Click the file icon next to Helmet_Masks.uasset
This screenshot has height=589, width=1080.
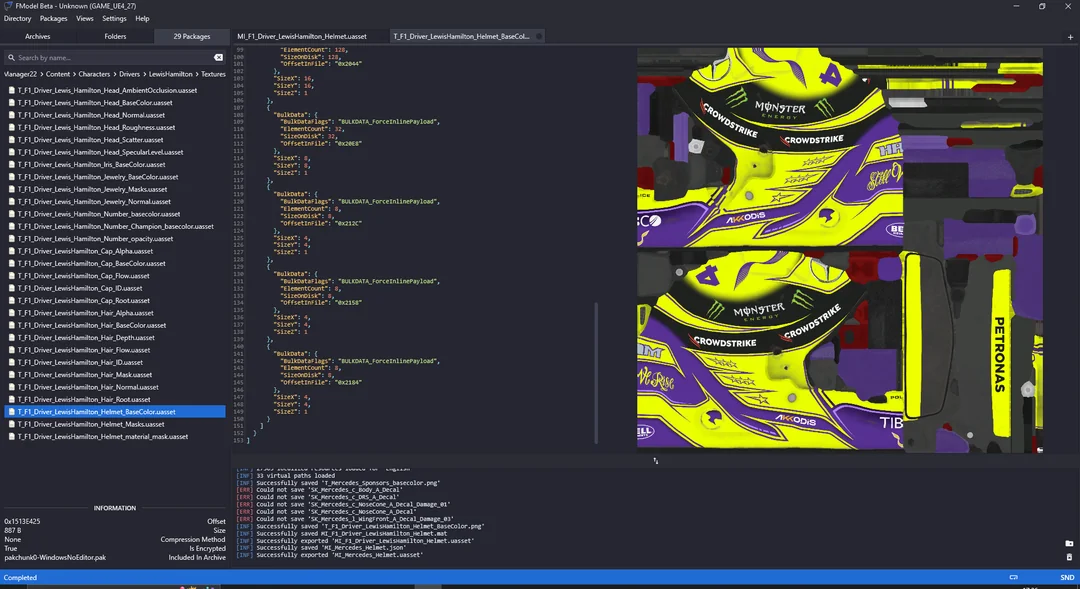point(11,424)
